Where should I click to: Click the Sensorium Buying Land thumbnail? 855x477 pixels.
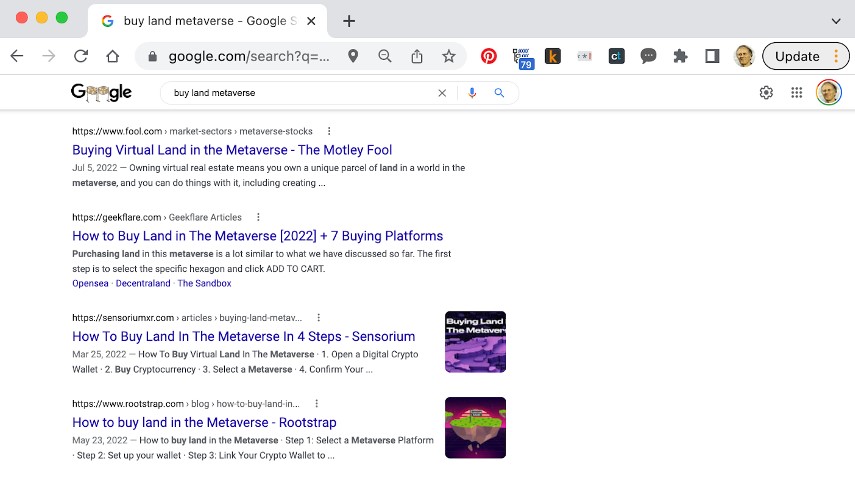tap(475, 342)
